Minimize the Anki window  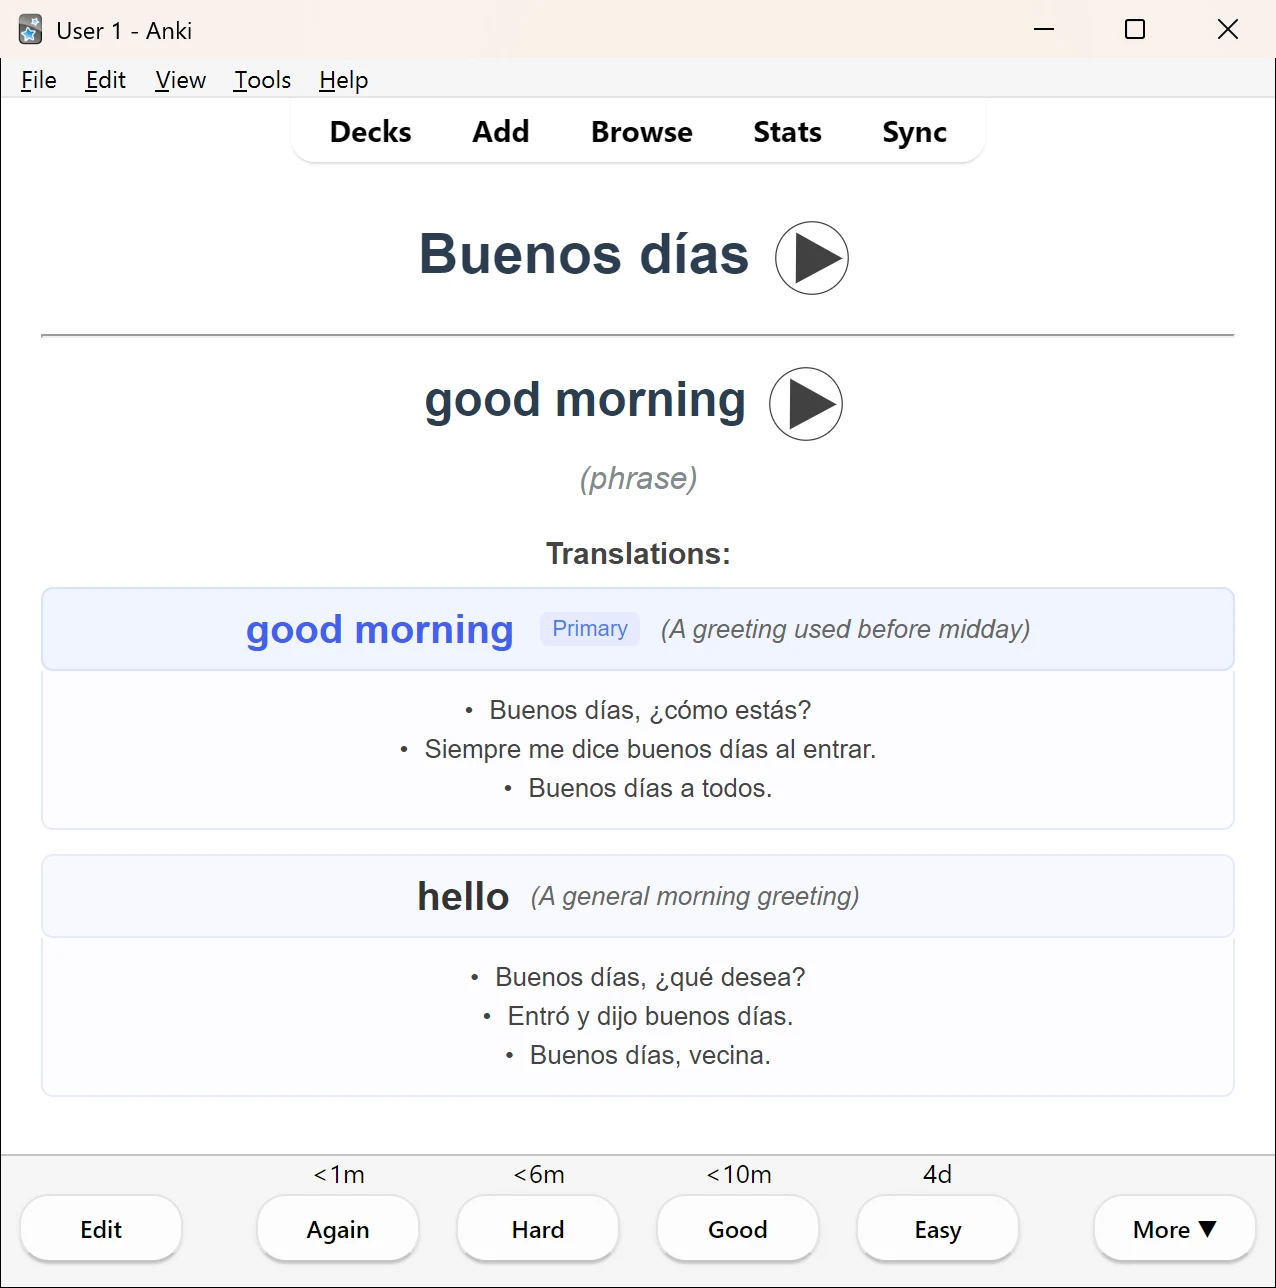1044,30
